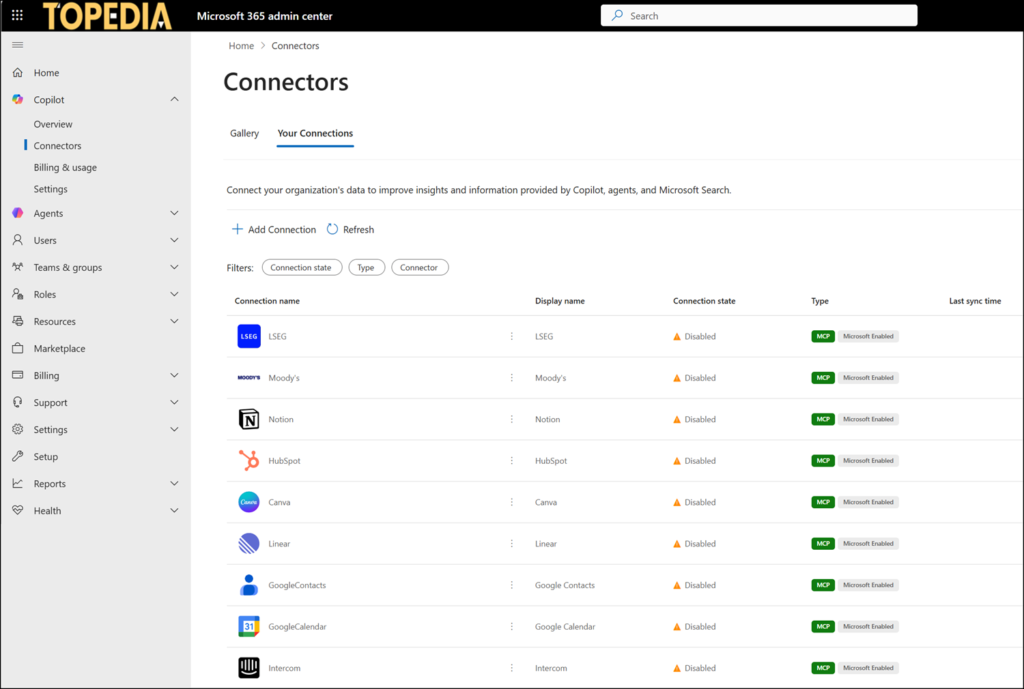Click the LSEG connector logo
The width and height of the screenshot is (1024, 689).
(249, 336)
